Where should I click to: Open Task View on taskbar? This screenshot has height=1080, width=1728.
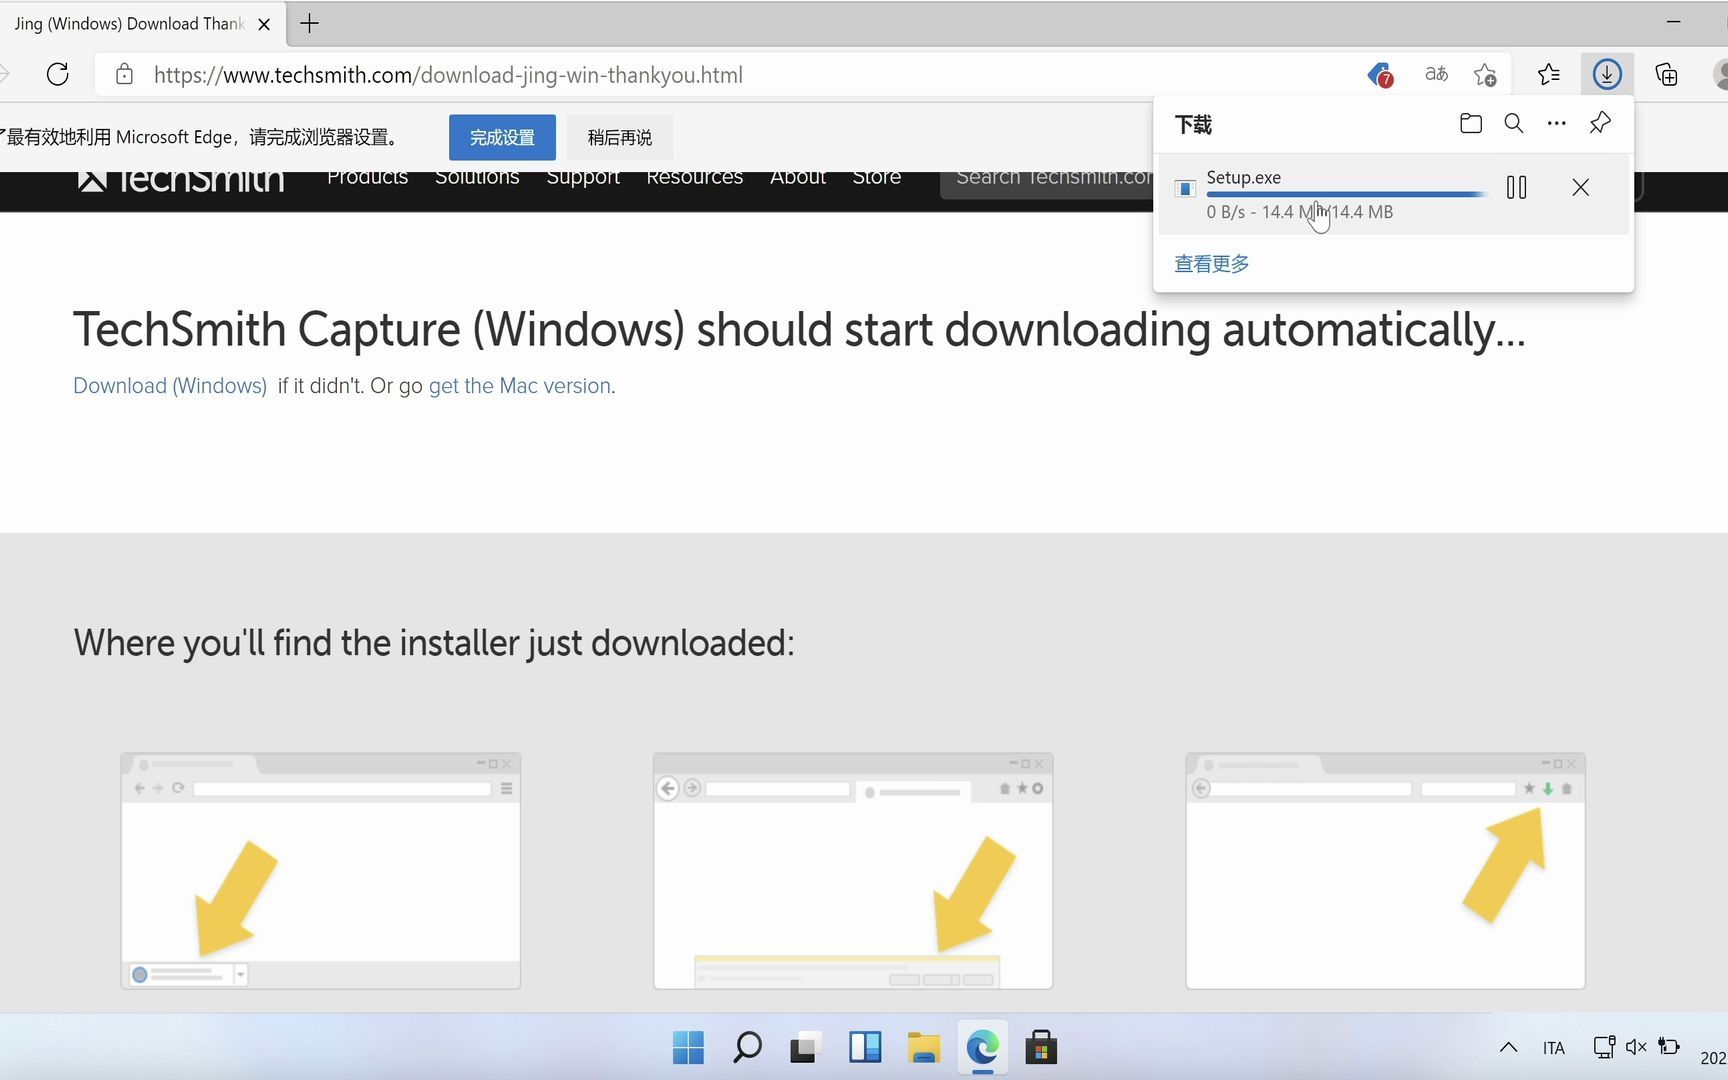806,1047
